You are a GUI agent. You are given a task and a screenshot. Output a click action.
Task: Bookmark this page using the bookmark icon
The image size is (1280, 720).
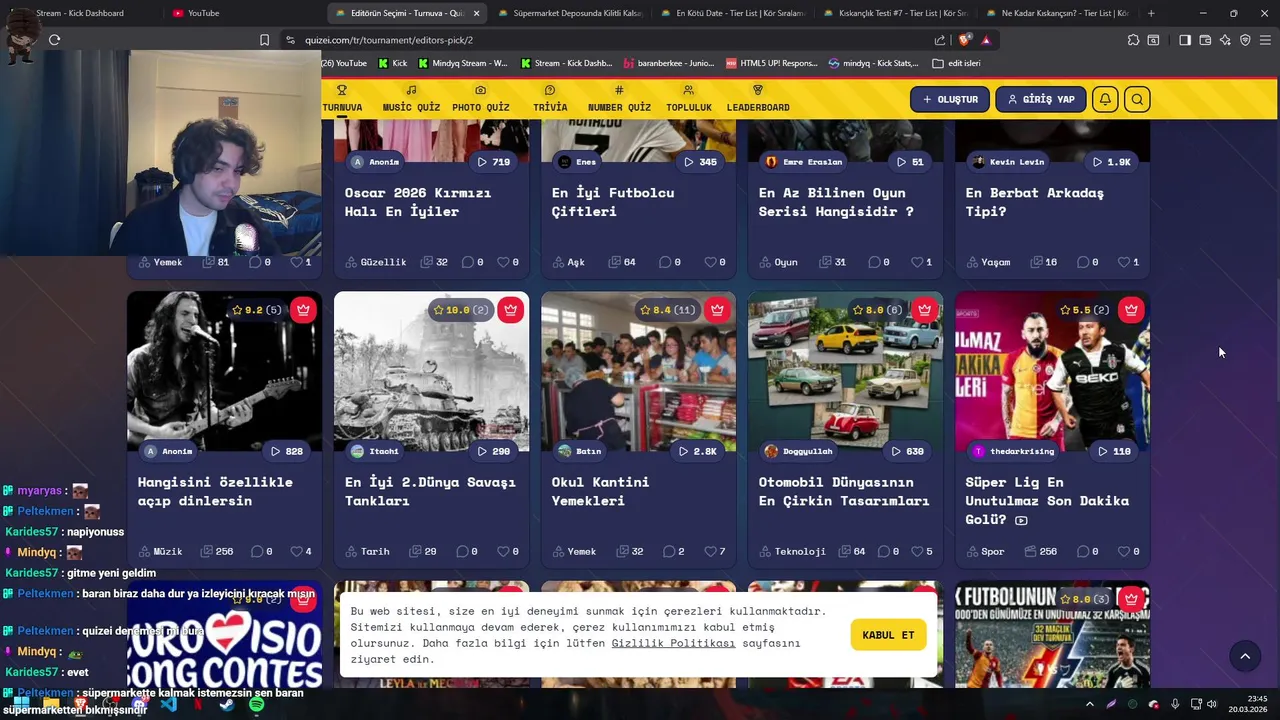[x=264, y=40]
